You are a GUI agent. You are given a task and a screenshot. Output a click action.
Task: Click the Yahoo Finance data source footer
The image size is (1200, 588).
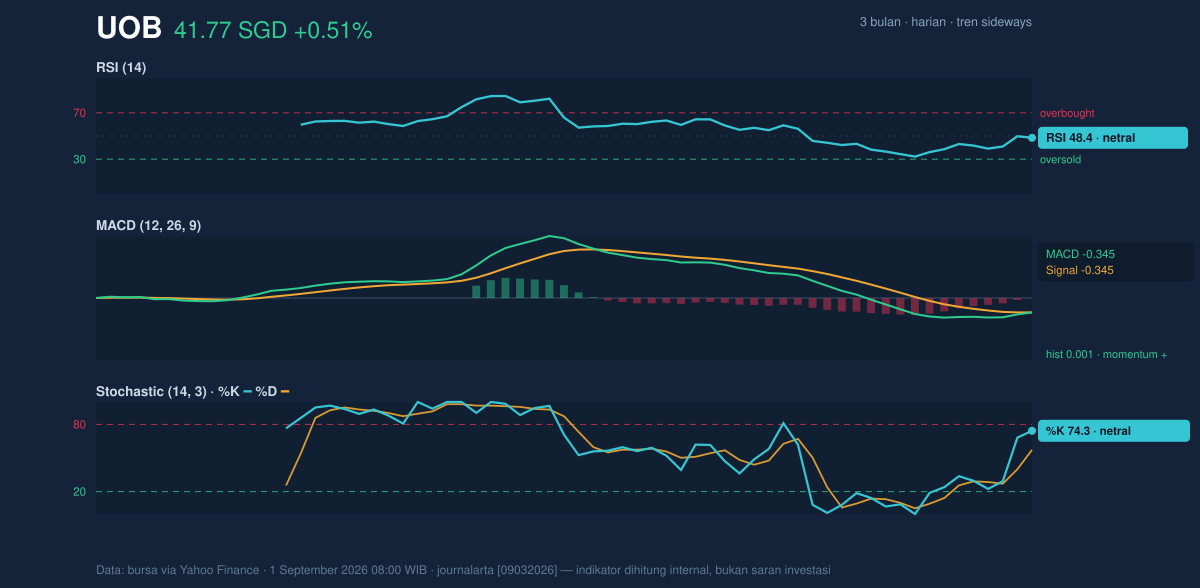pyautogui.click(x=463, y=570)
